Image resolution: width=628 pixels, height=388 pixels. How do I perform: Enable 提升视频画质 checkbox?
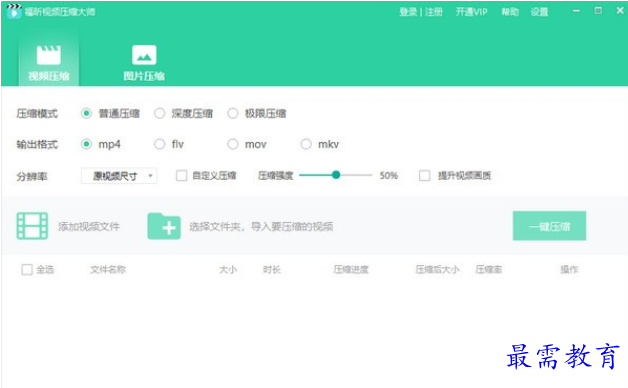(425, 175)
